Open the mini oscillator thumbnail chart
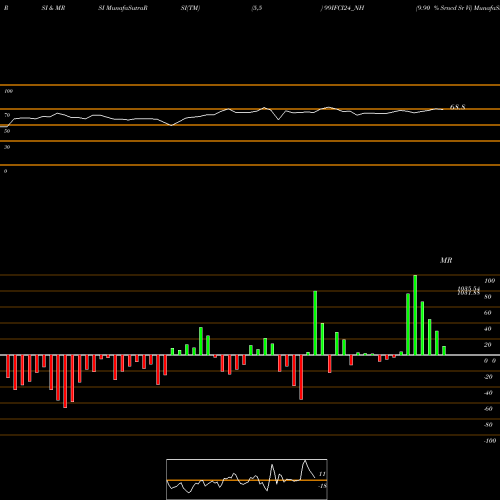Image resolution: width=500 pixels, height=500 pixels. tap(247, 479)
